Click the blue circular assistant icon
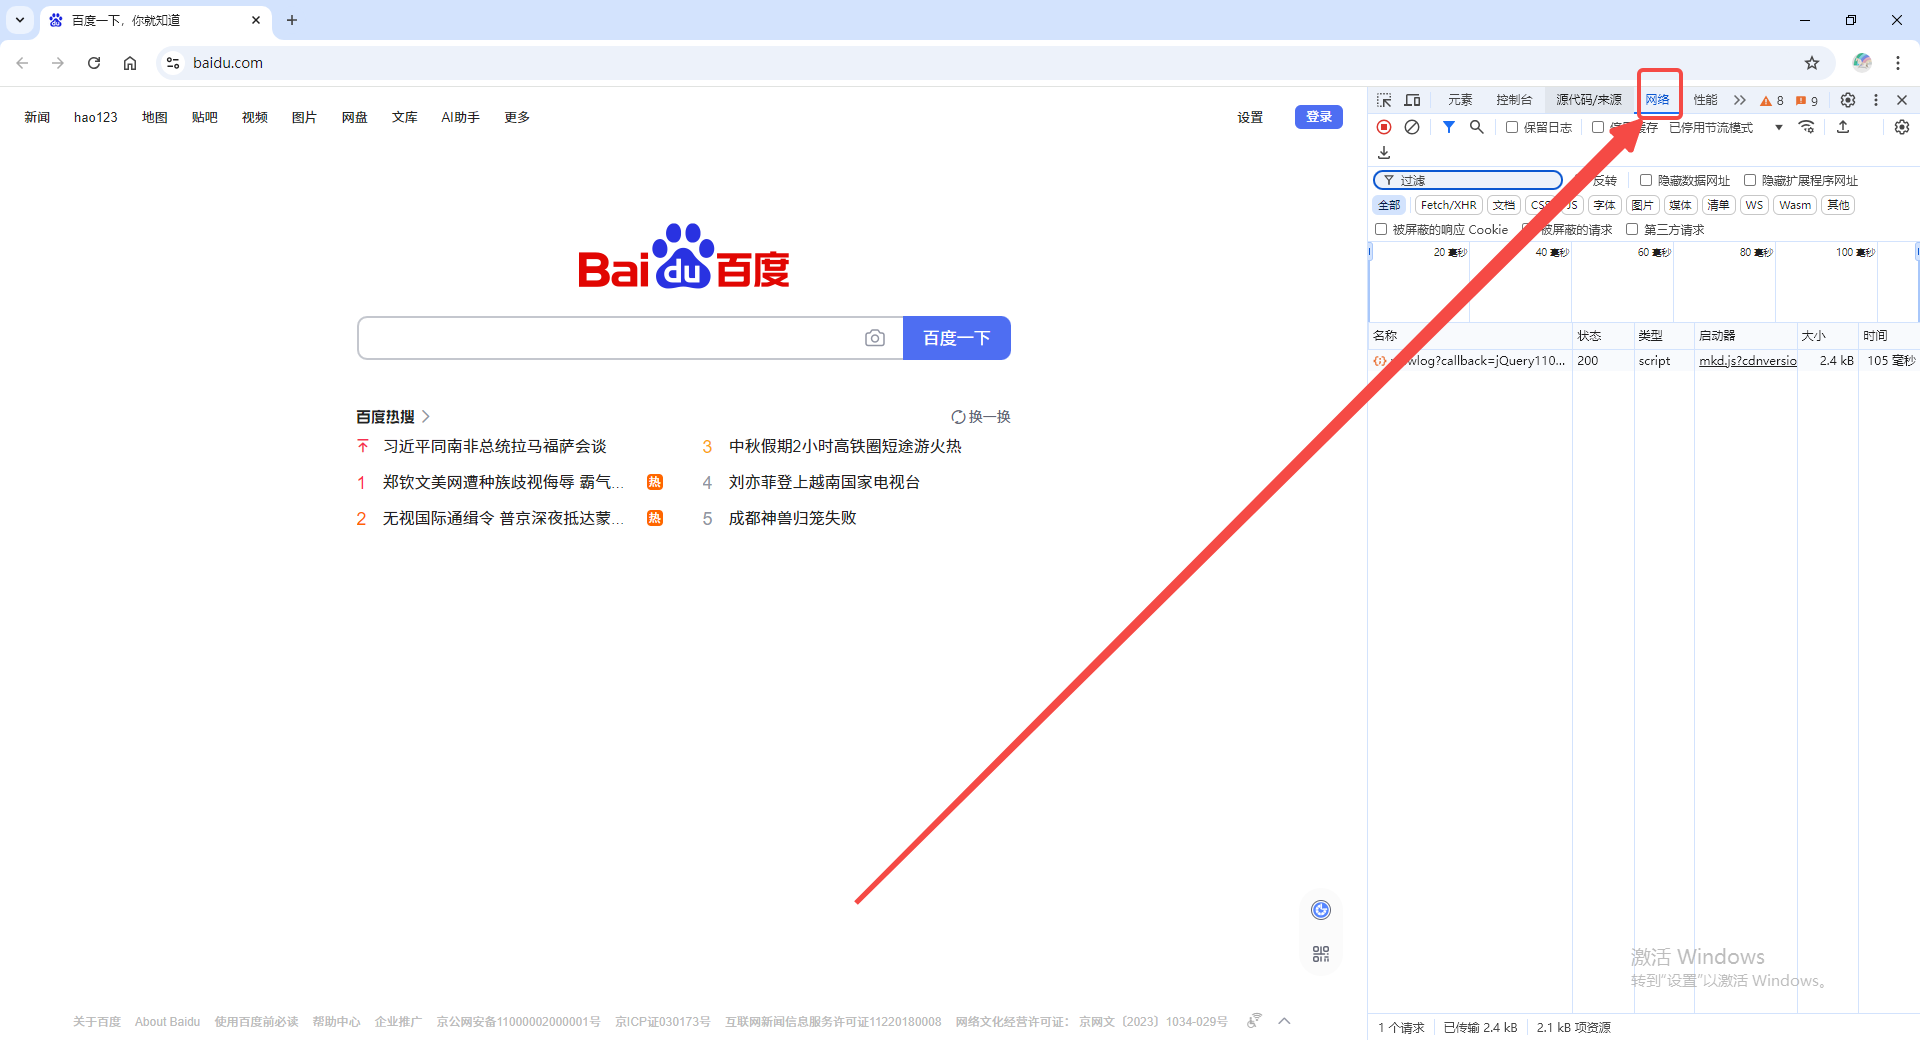This screenshot has height=1040, width=1920. [1321, 910]
